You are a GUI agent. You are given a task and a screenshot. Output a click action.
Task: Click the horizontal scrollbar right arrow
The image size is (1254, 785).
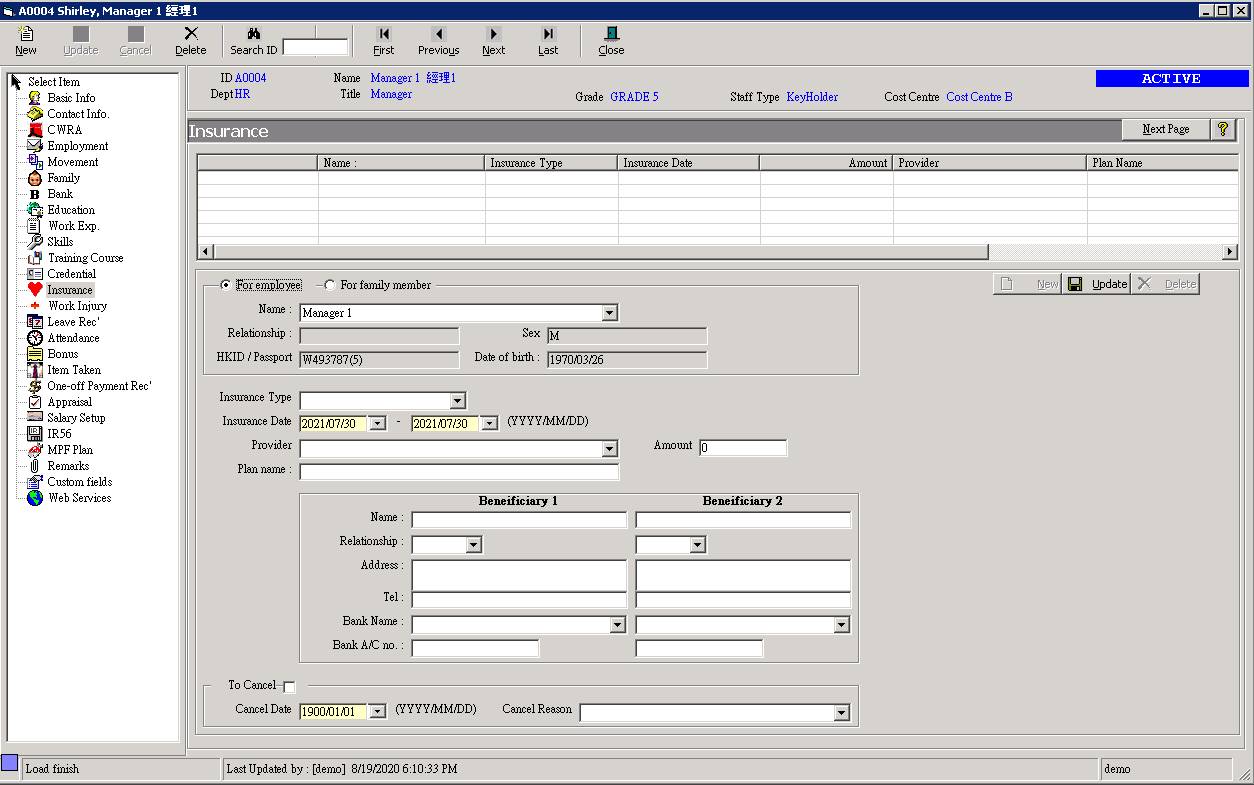(1231, 251)
